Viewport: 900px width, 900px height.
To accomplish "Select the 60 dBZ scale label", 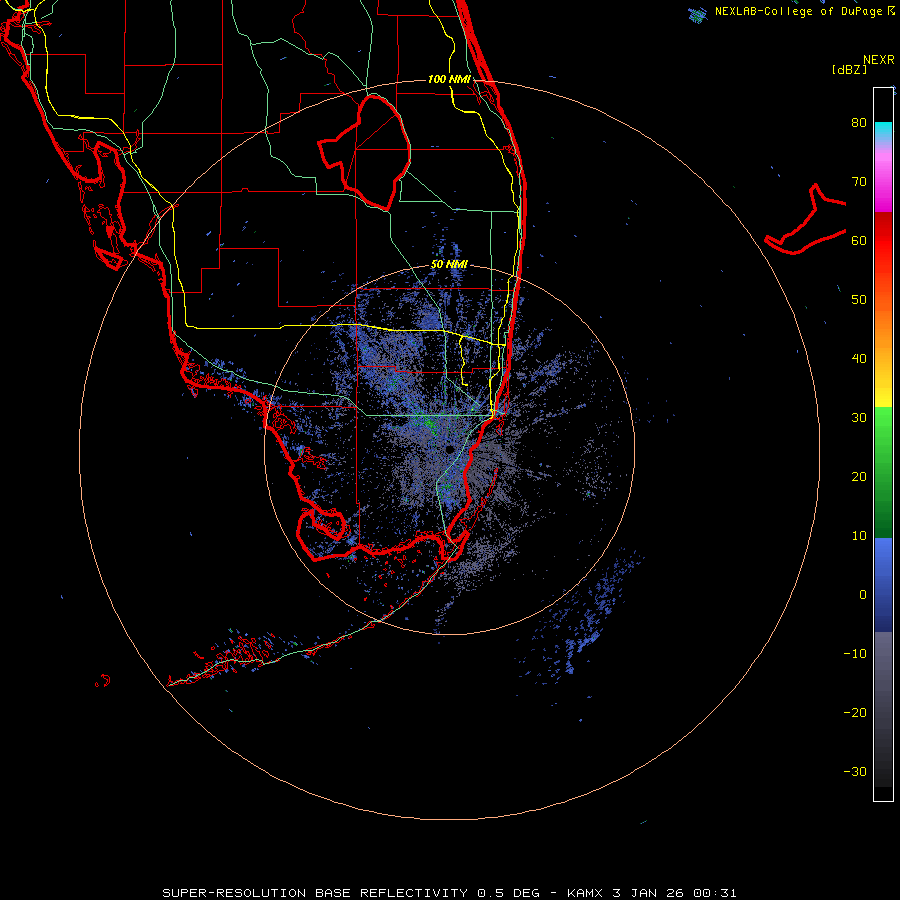I will click(859, 240).
